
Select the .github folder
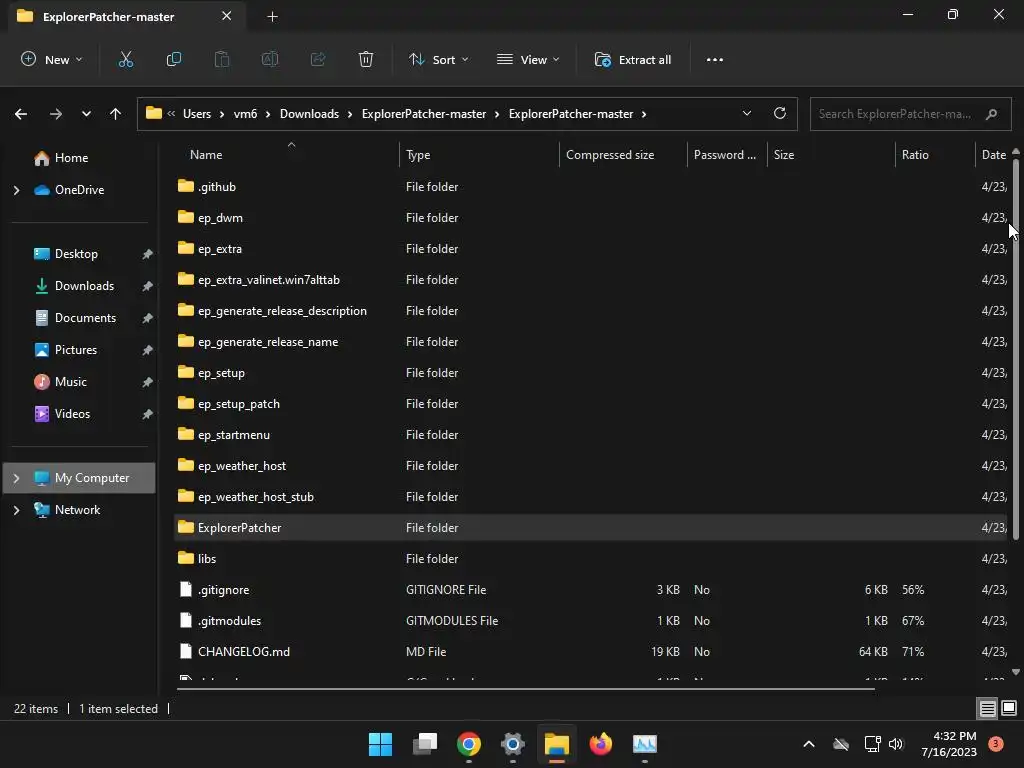coord(590,187)
